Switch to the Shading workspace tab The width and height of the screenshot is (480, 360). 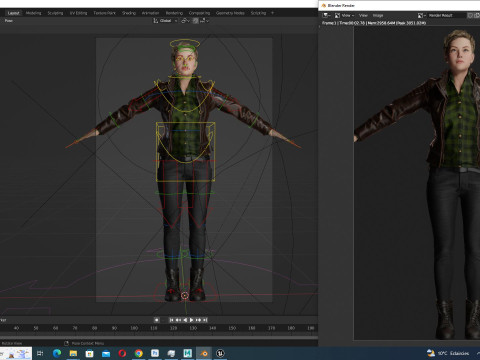tap(129, 13)
